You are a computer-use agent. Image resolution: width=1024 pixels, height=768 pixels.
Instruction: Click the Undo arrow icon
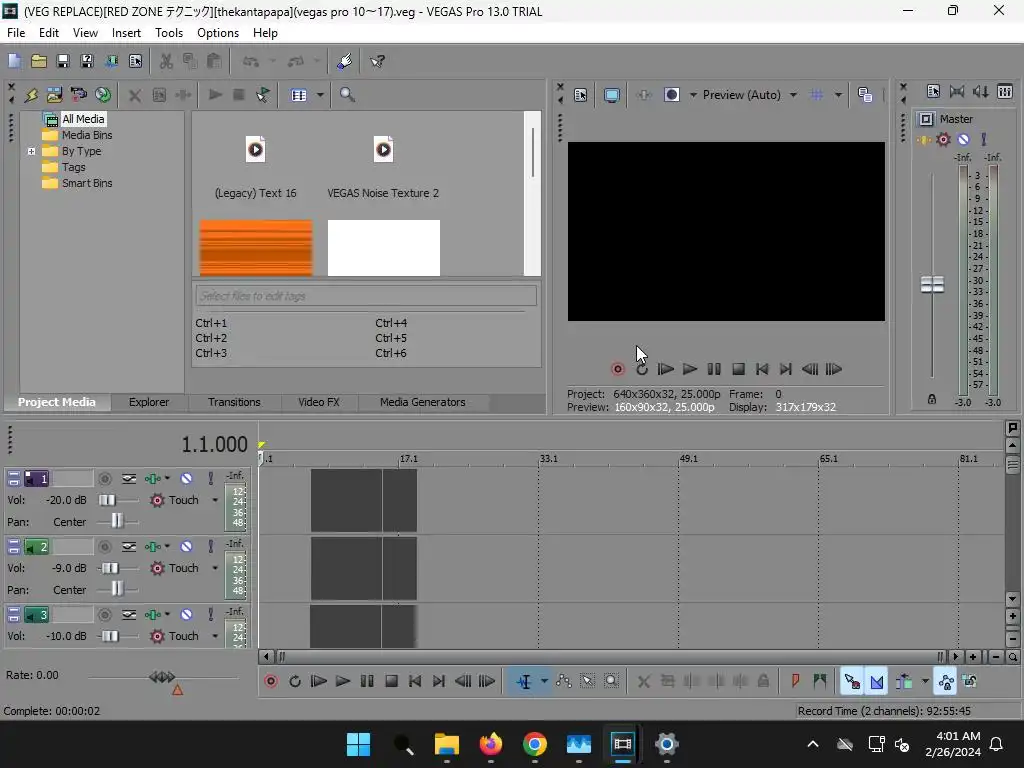point(251,61)
